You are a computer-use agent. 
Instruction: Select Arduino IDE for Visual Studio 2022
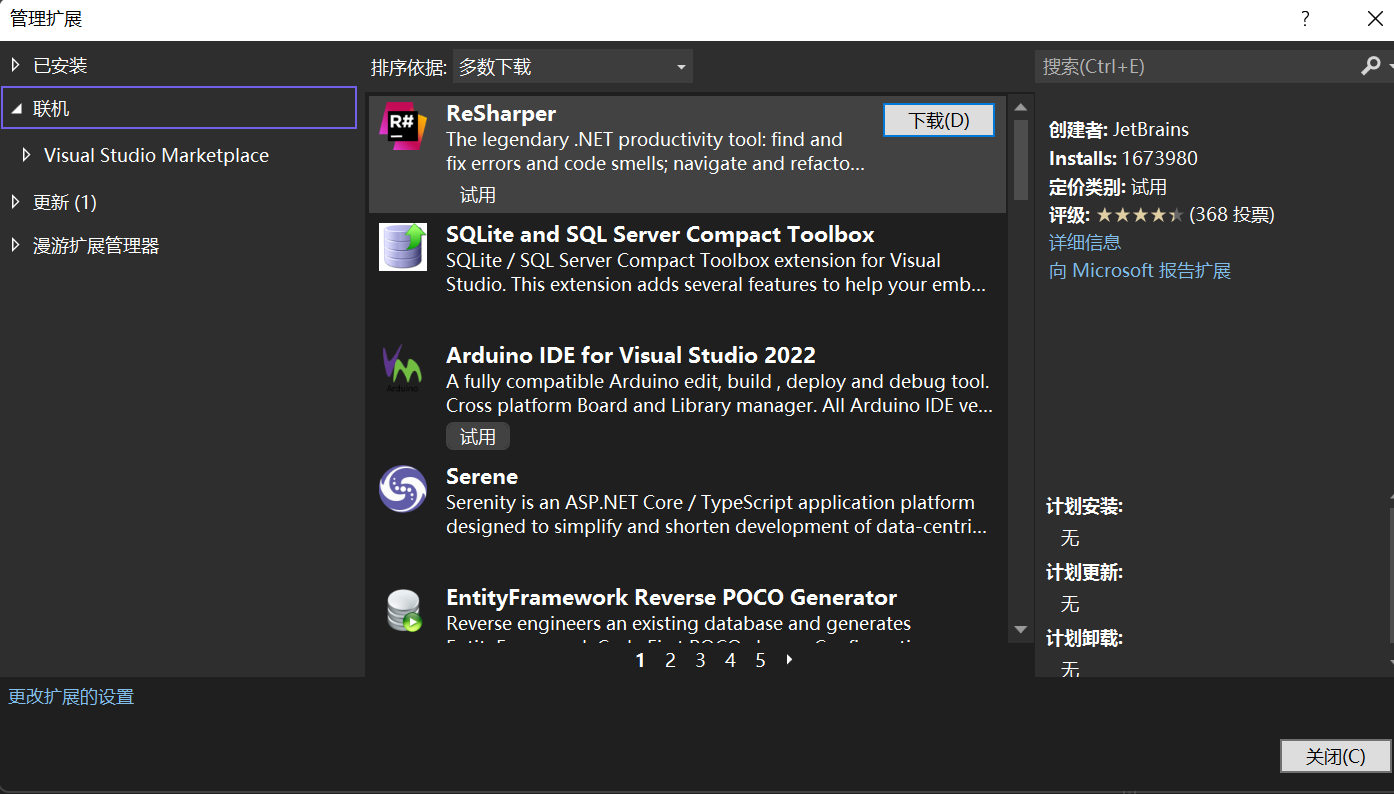point(631,355)
